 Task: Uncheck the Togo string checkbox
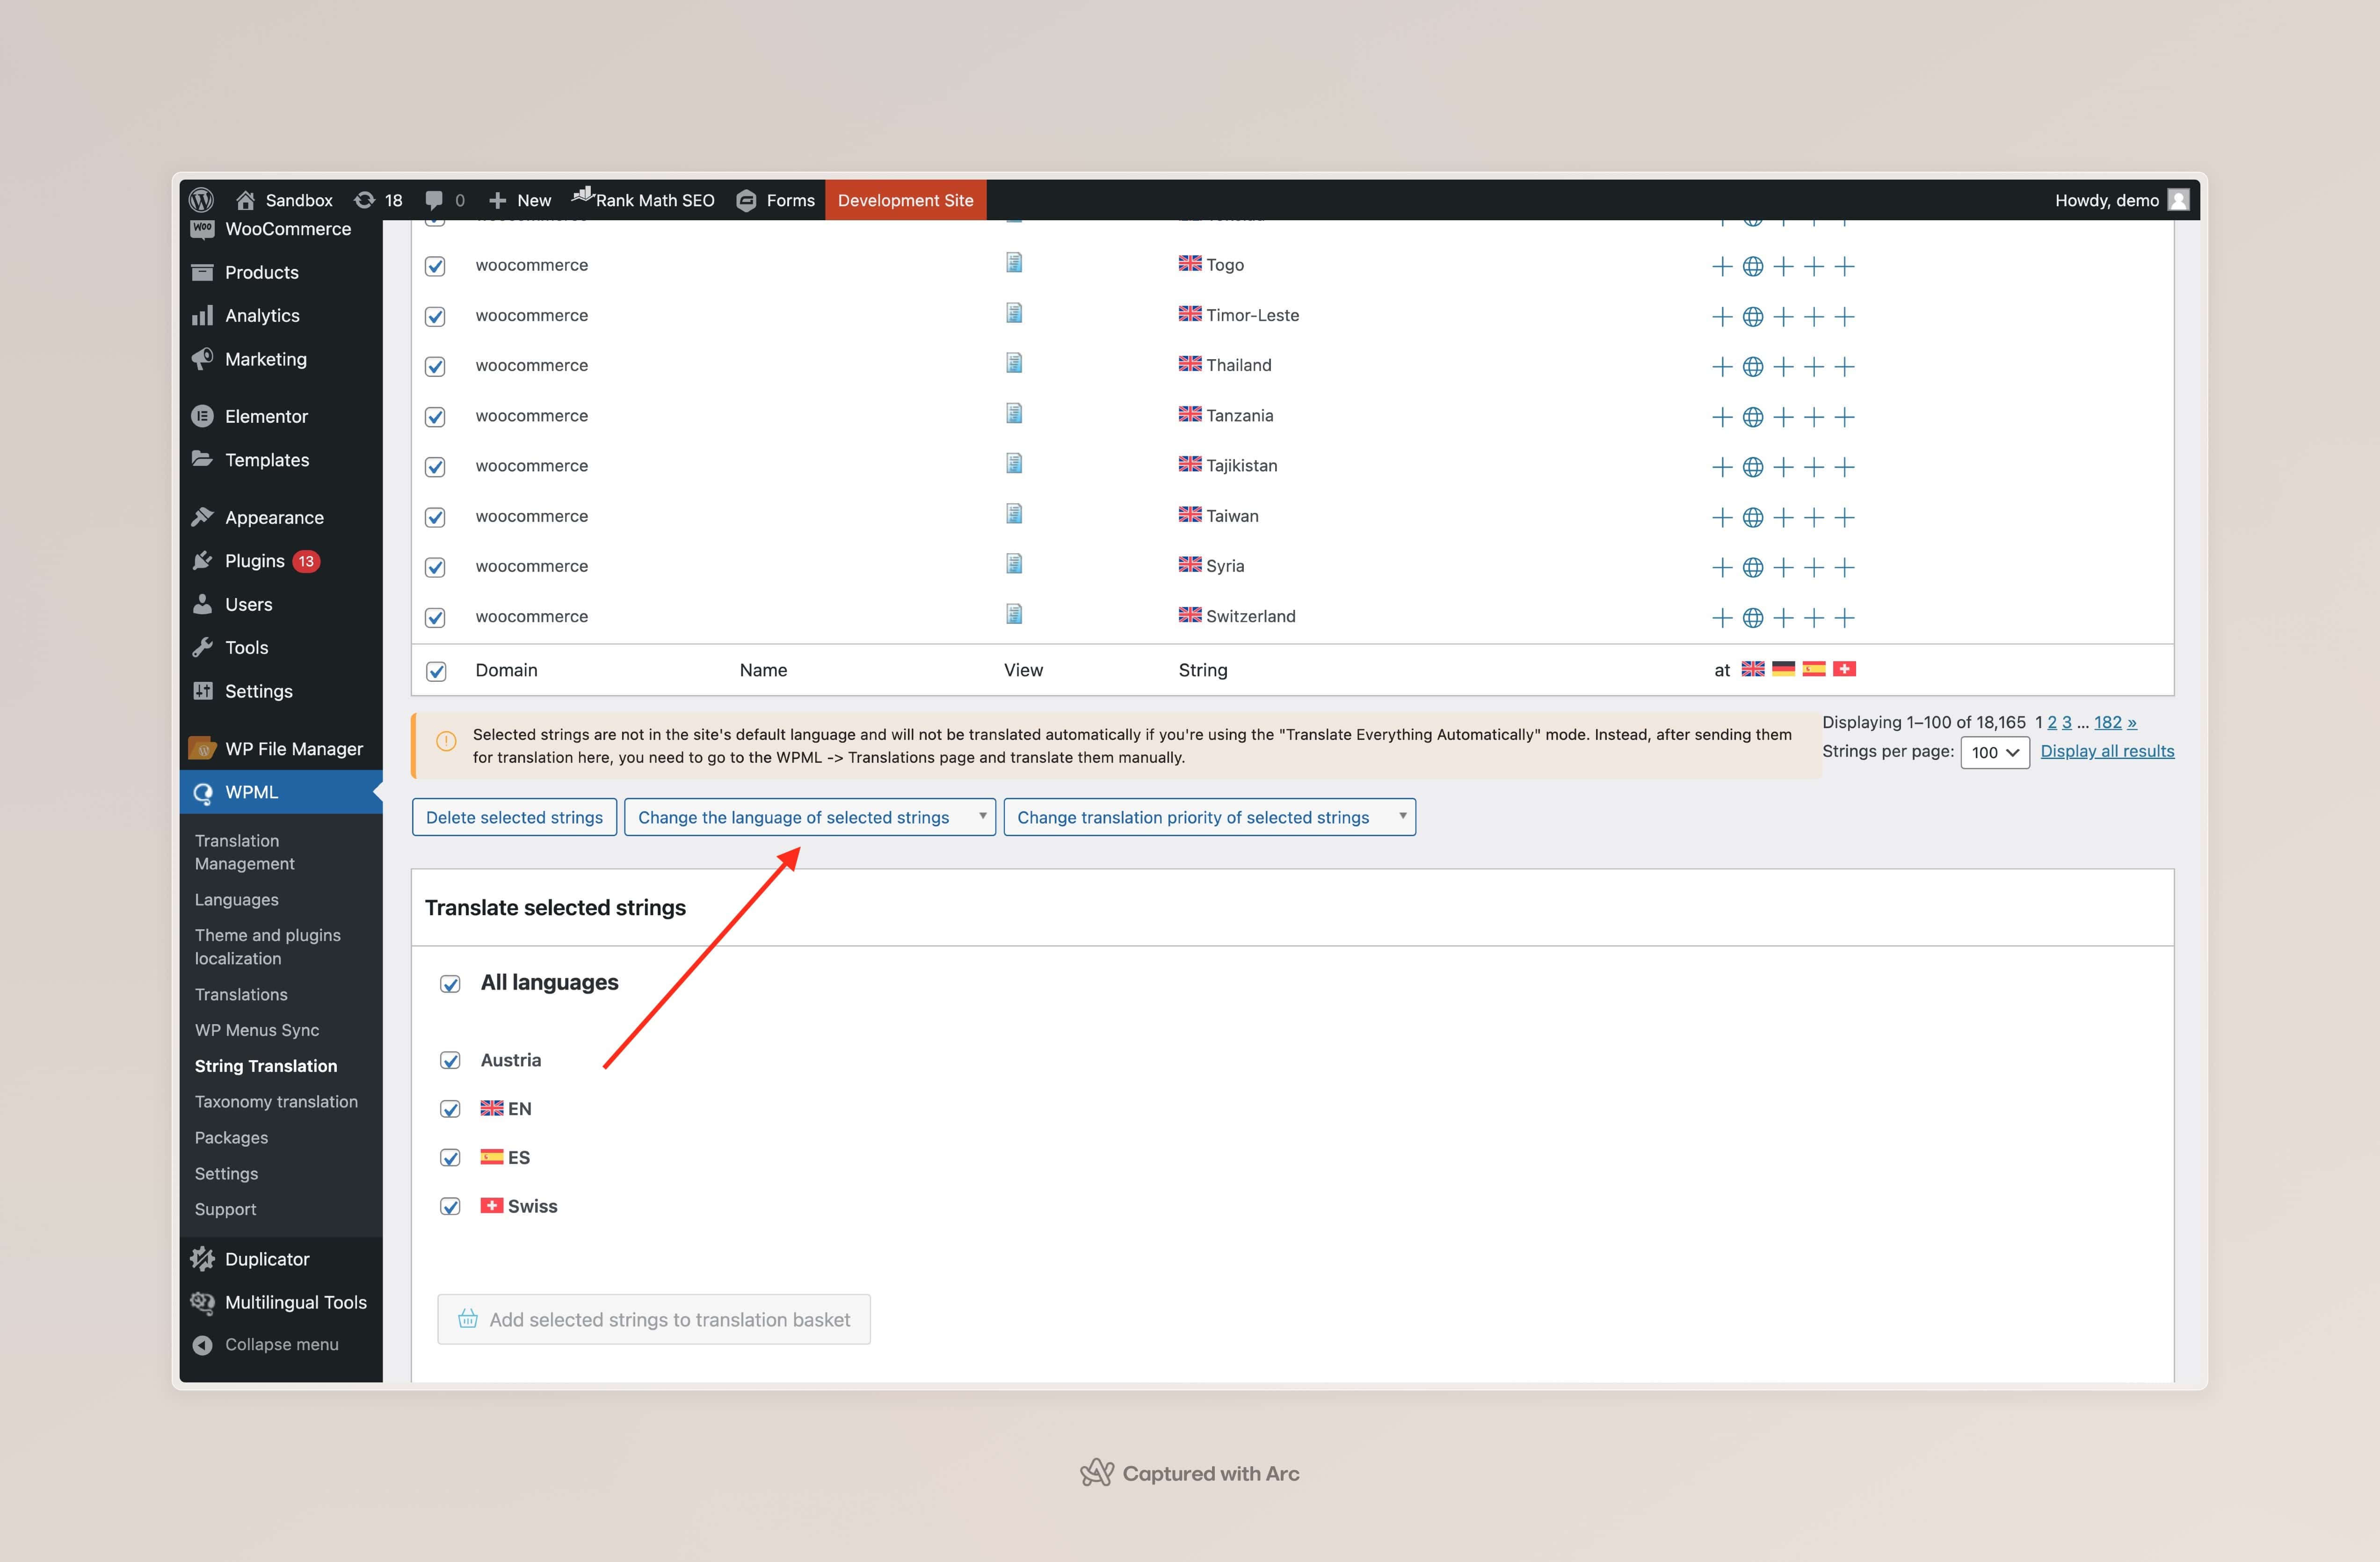[435, 266]
